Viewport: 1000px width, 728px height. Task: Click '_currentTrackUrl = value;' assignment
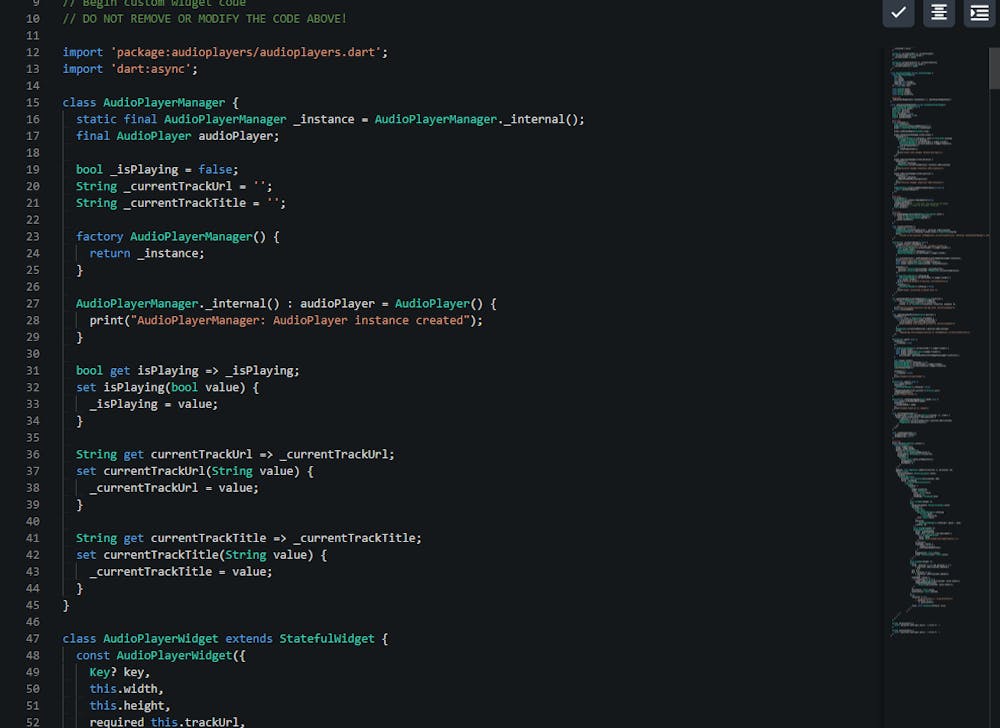[x=174, y=488]
